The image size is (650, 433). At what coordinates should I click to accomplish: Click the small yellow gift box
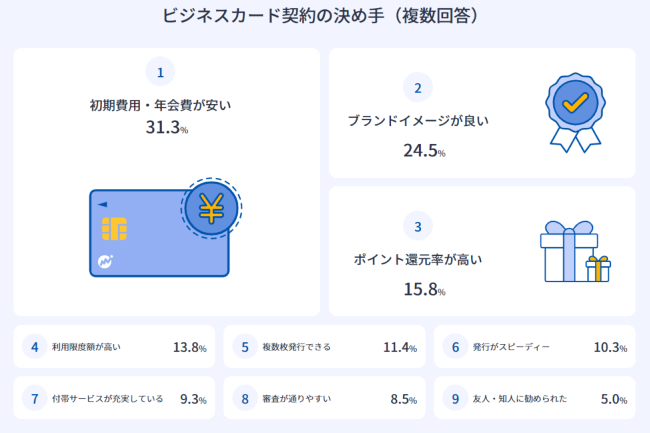[x=598, y=268]
